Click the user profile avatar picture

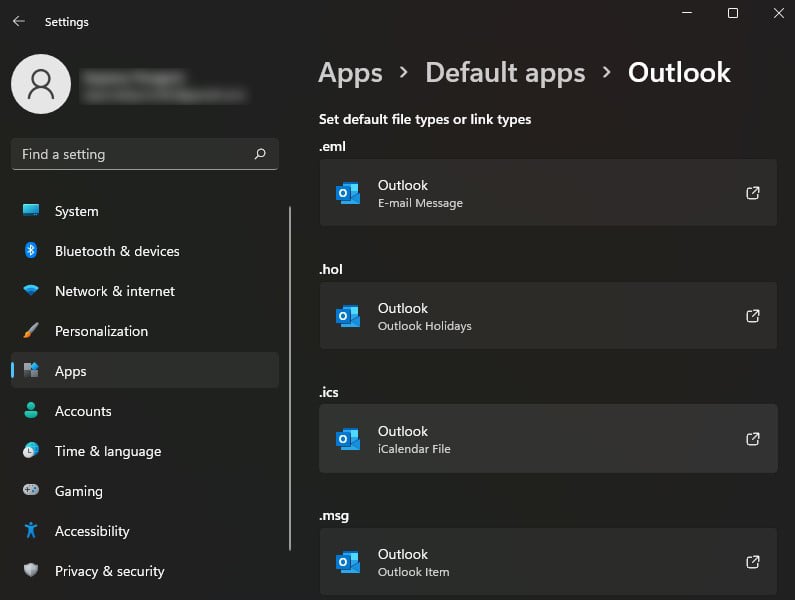tap(41, 84)
